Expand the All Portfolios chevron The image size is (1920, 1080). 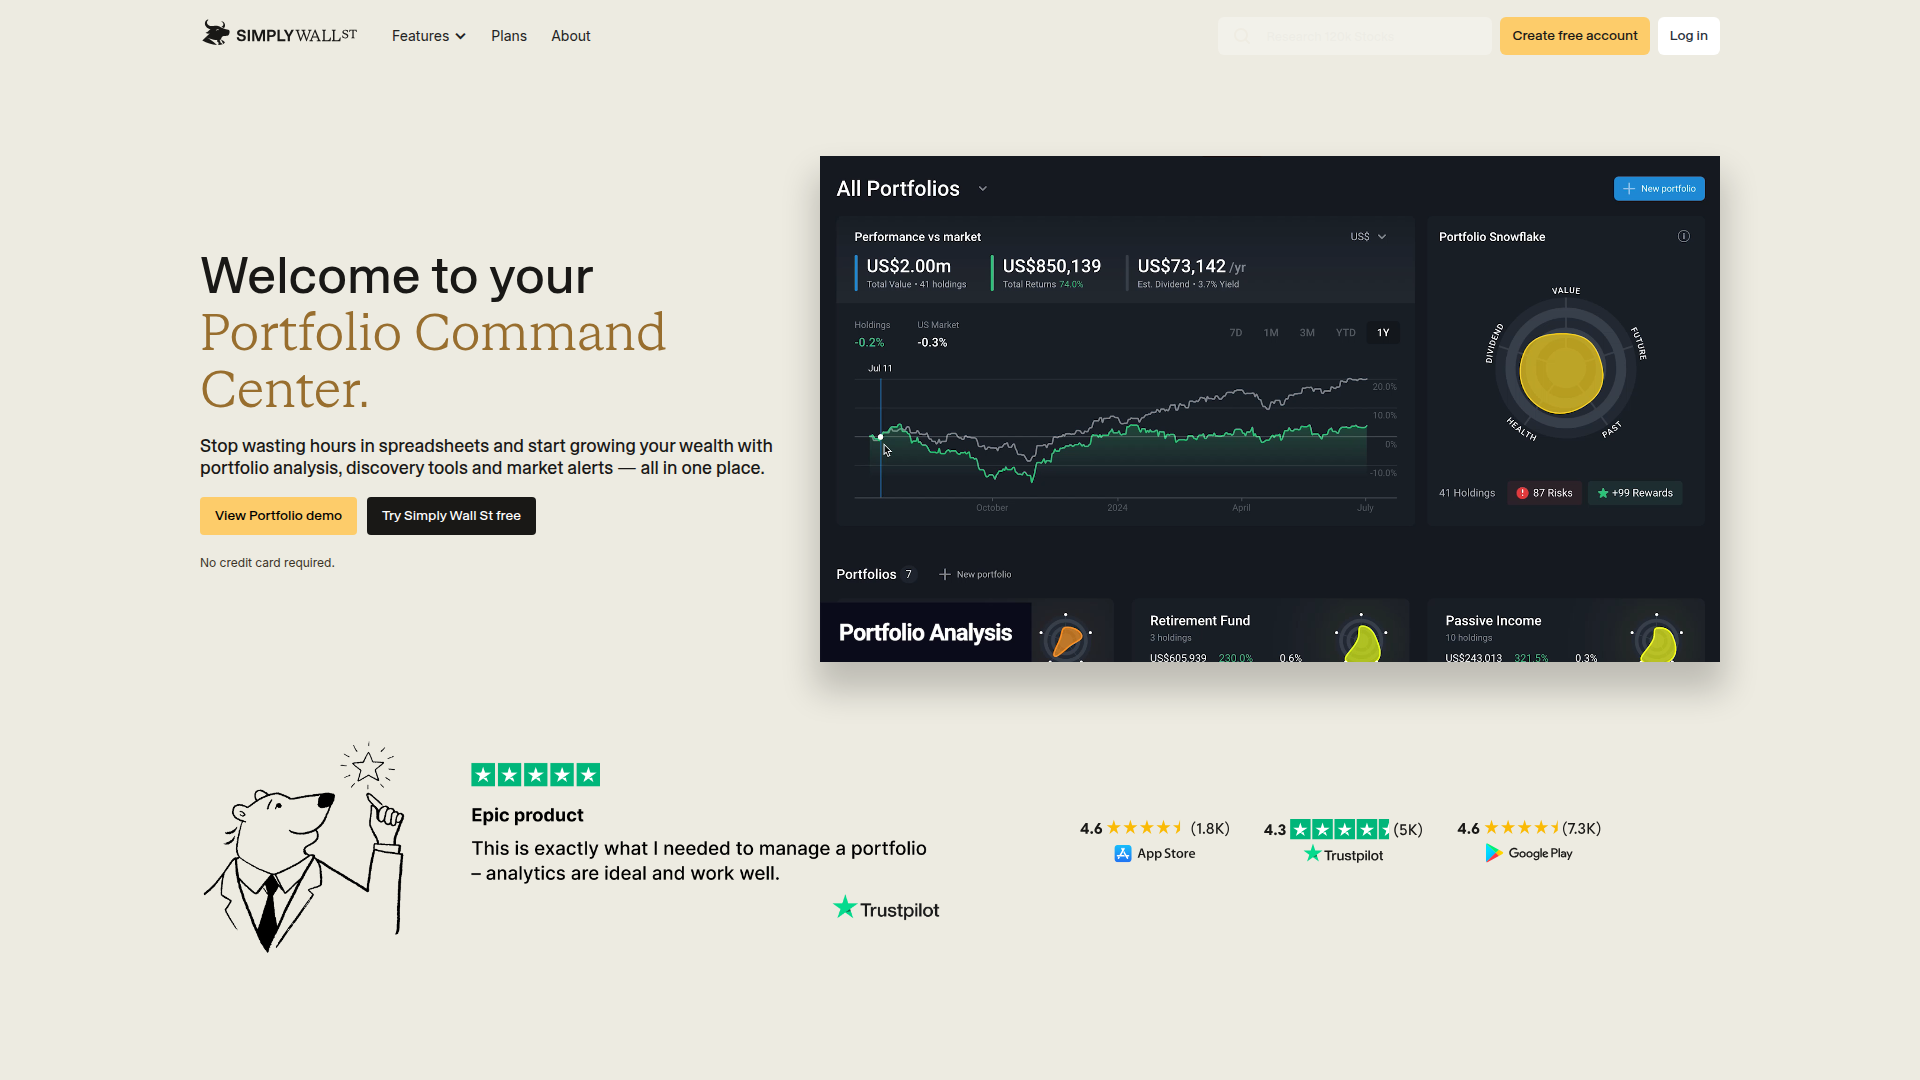click(x=983, y=189)
